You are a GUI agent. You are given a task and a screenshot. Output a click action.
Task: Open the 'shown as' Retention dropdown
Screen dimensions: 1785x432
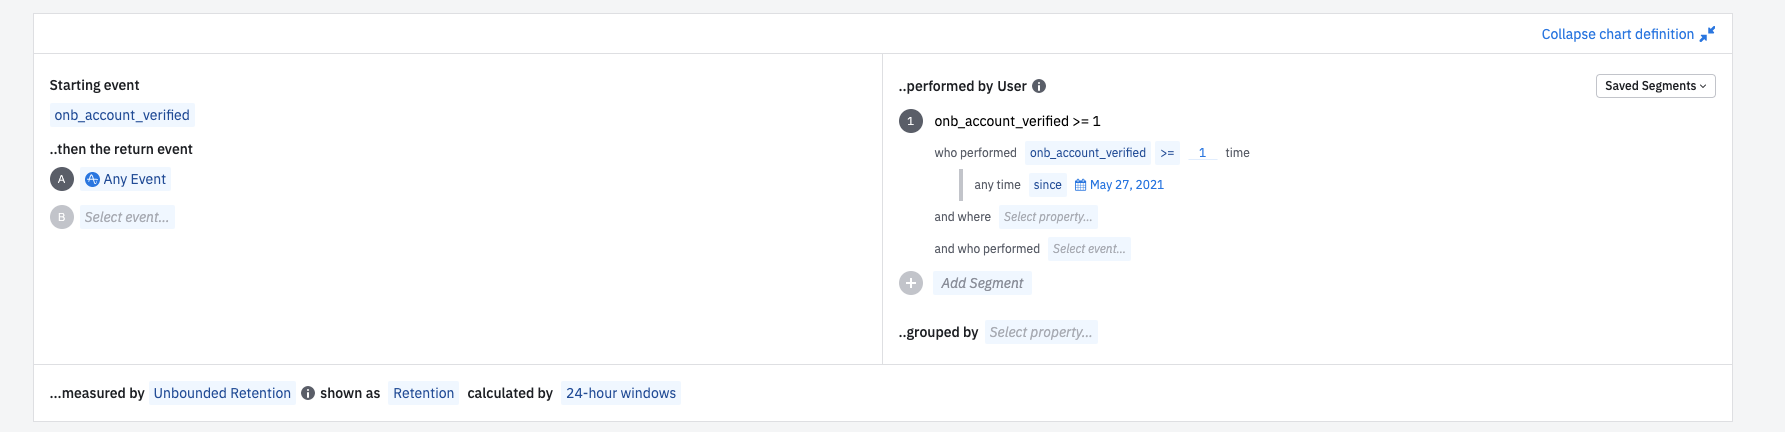tap(423, 393)
